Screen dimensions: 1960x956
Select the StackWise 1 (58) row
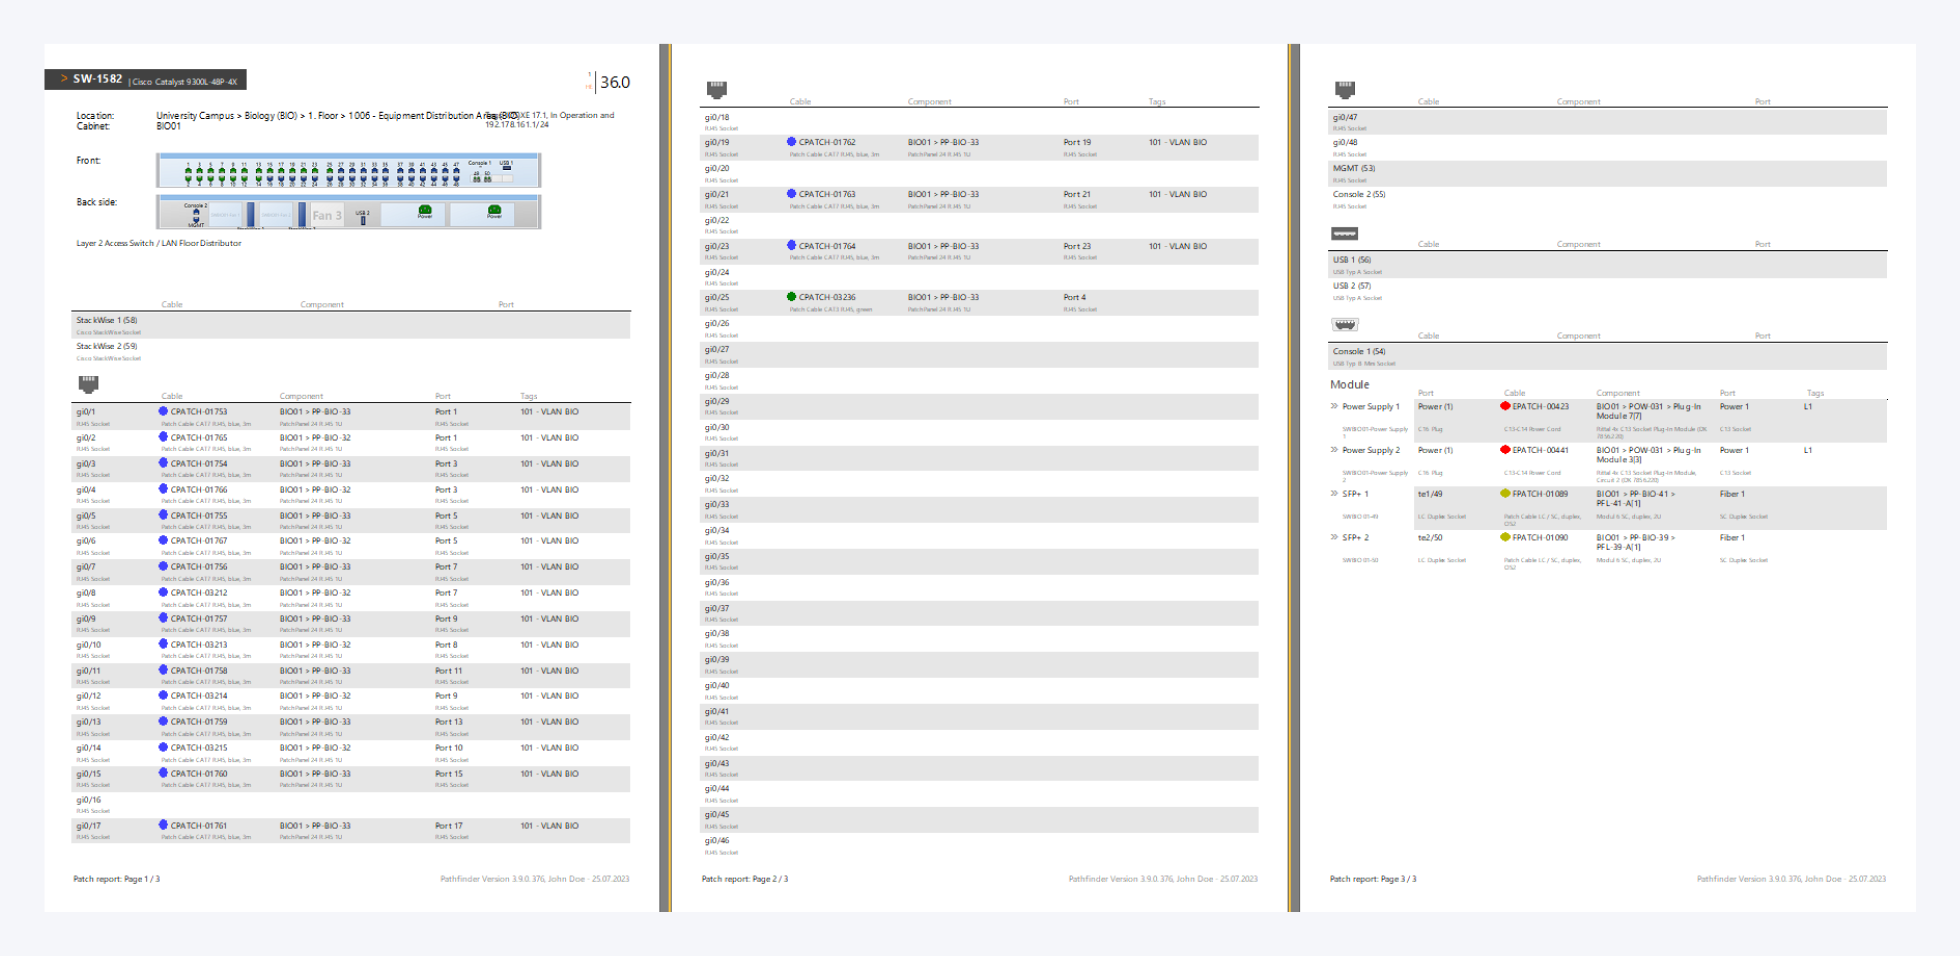350,325
